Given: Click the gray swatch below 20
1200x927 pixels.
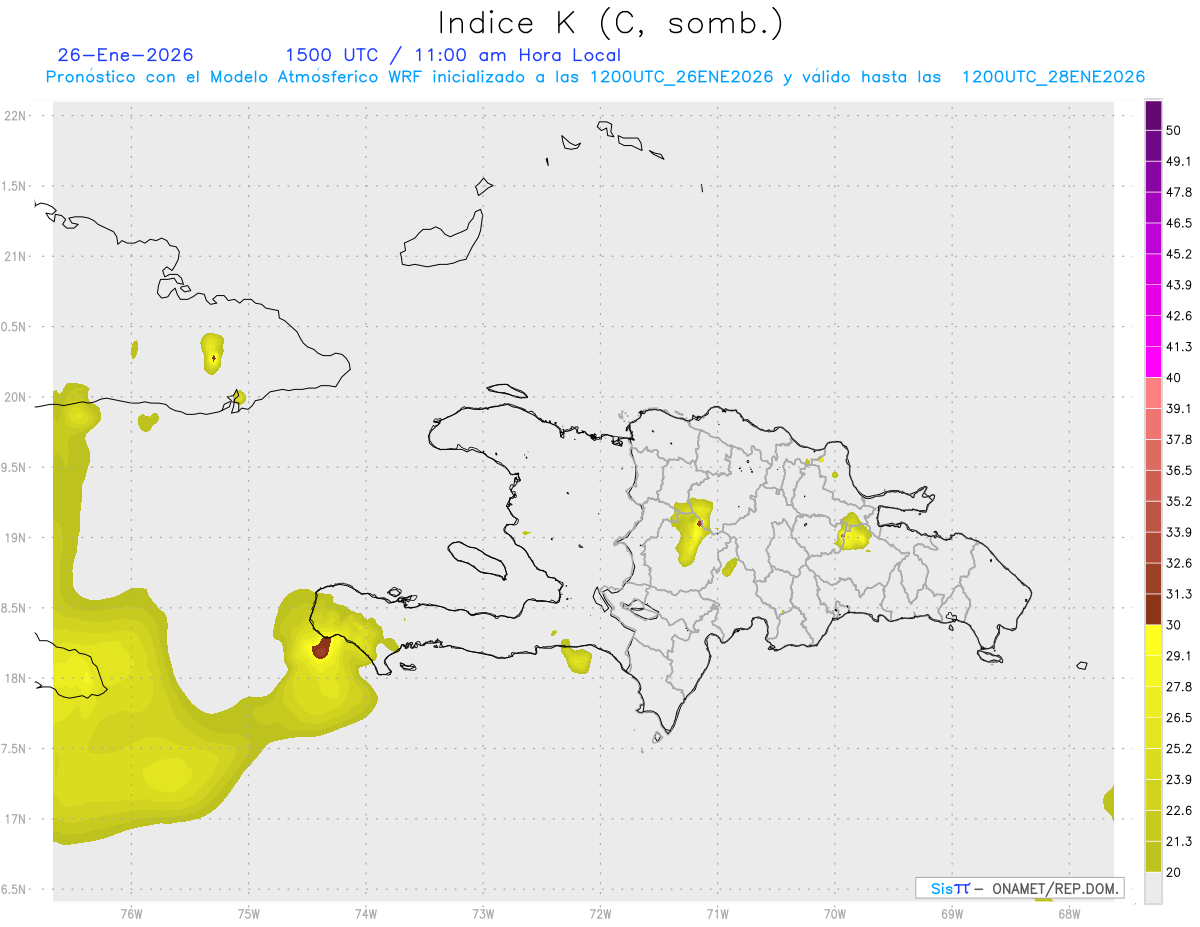Looking at the screenshot, I should [1154, 888].
